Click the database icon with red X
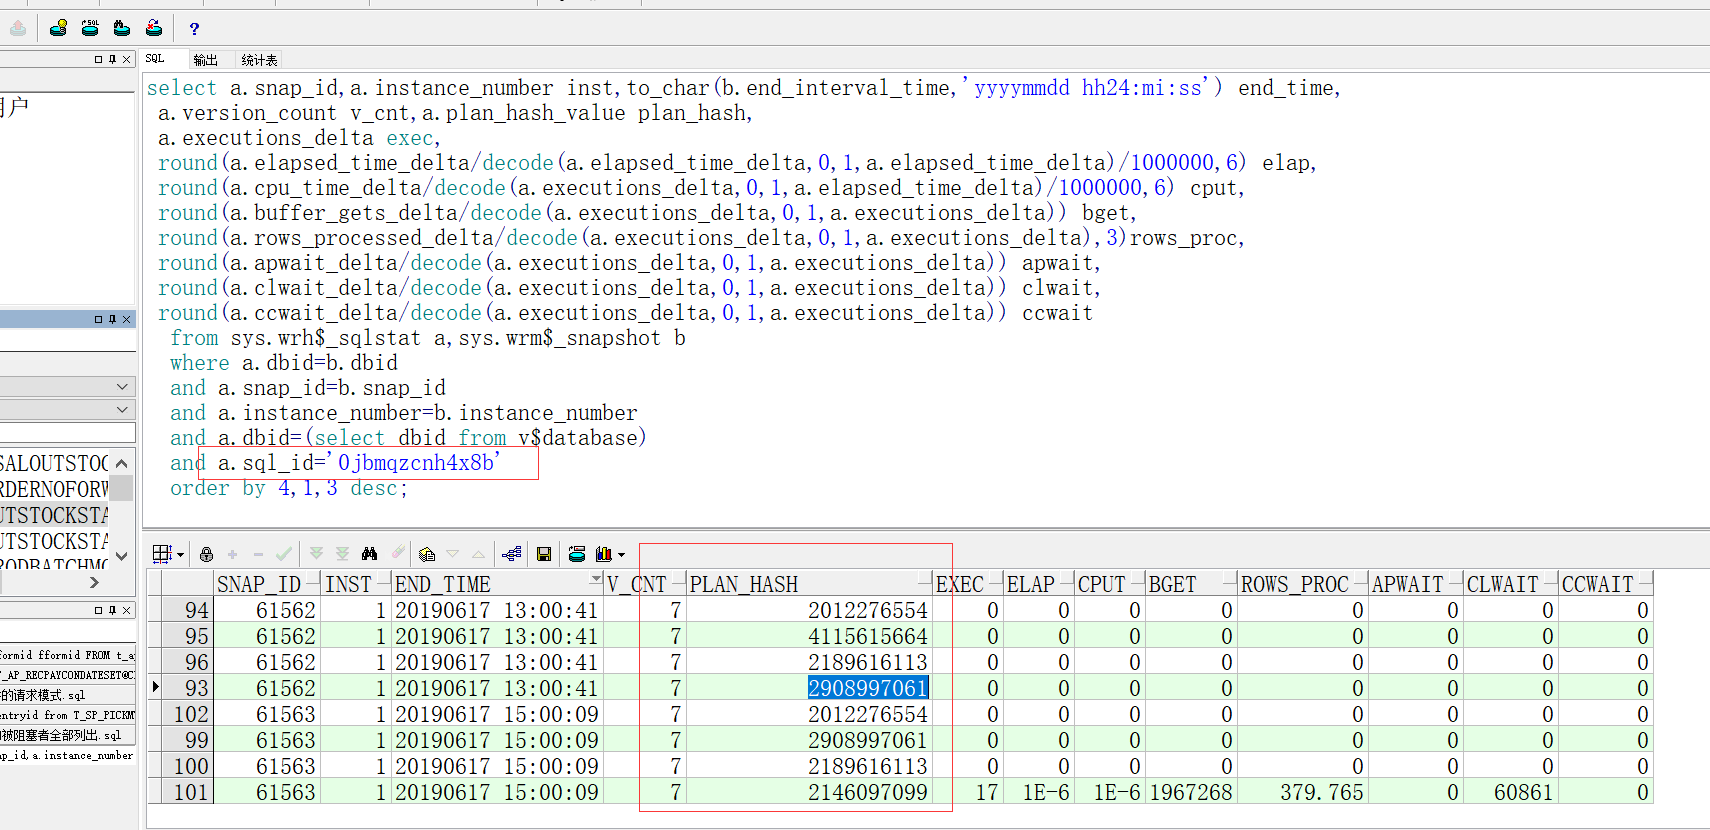 tap(154, 28)
